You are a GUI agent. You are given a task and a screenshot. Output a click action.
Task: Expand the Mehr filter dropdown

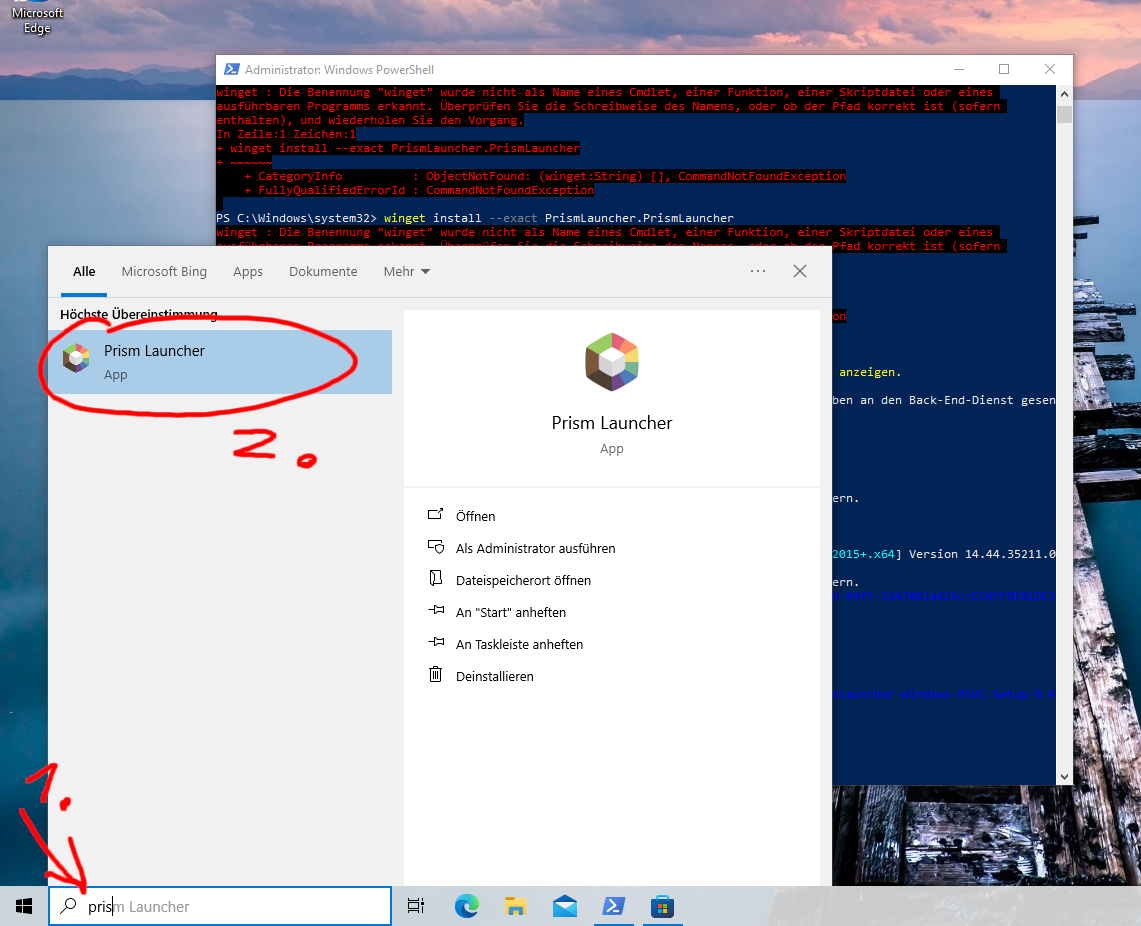coord(406,271)
